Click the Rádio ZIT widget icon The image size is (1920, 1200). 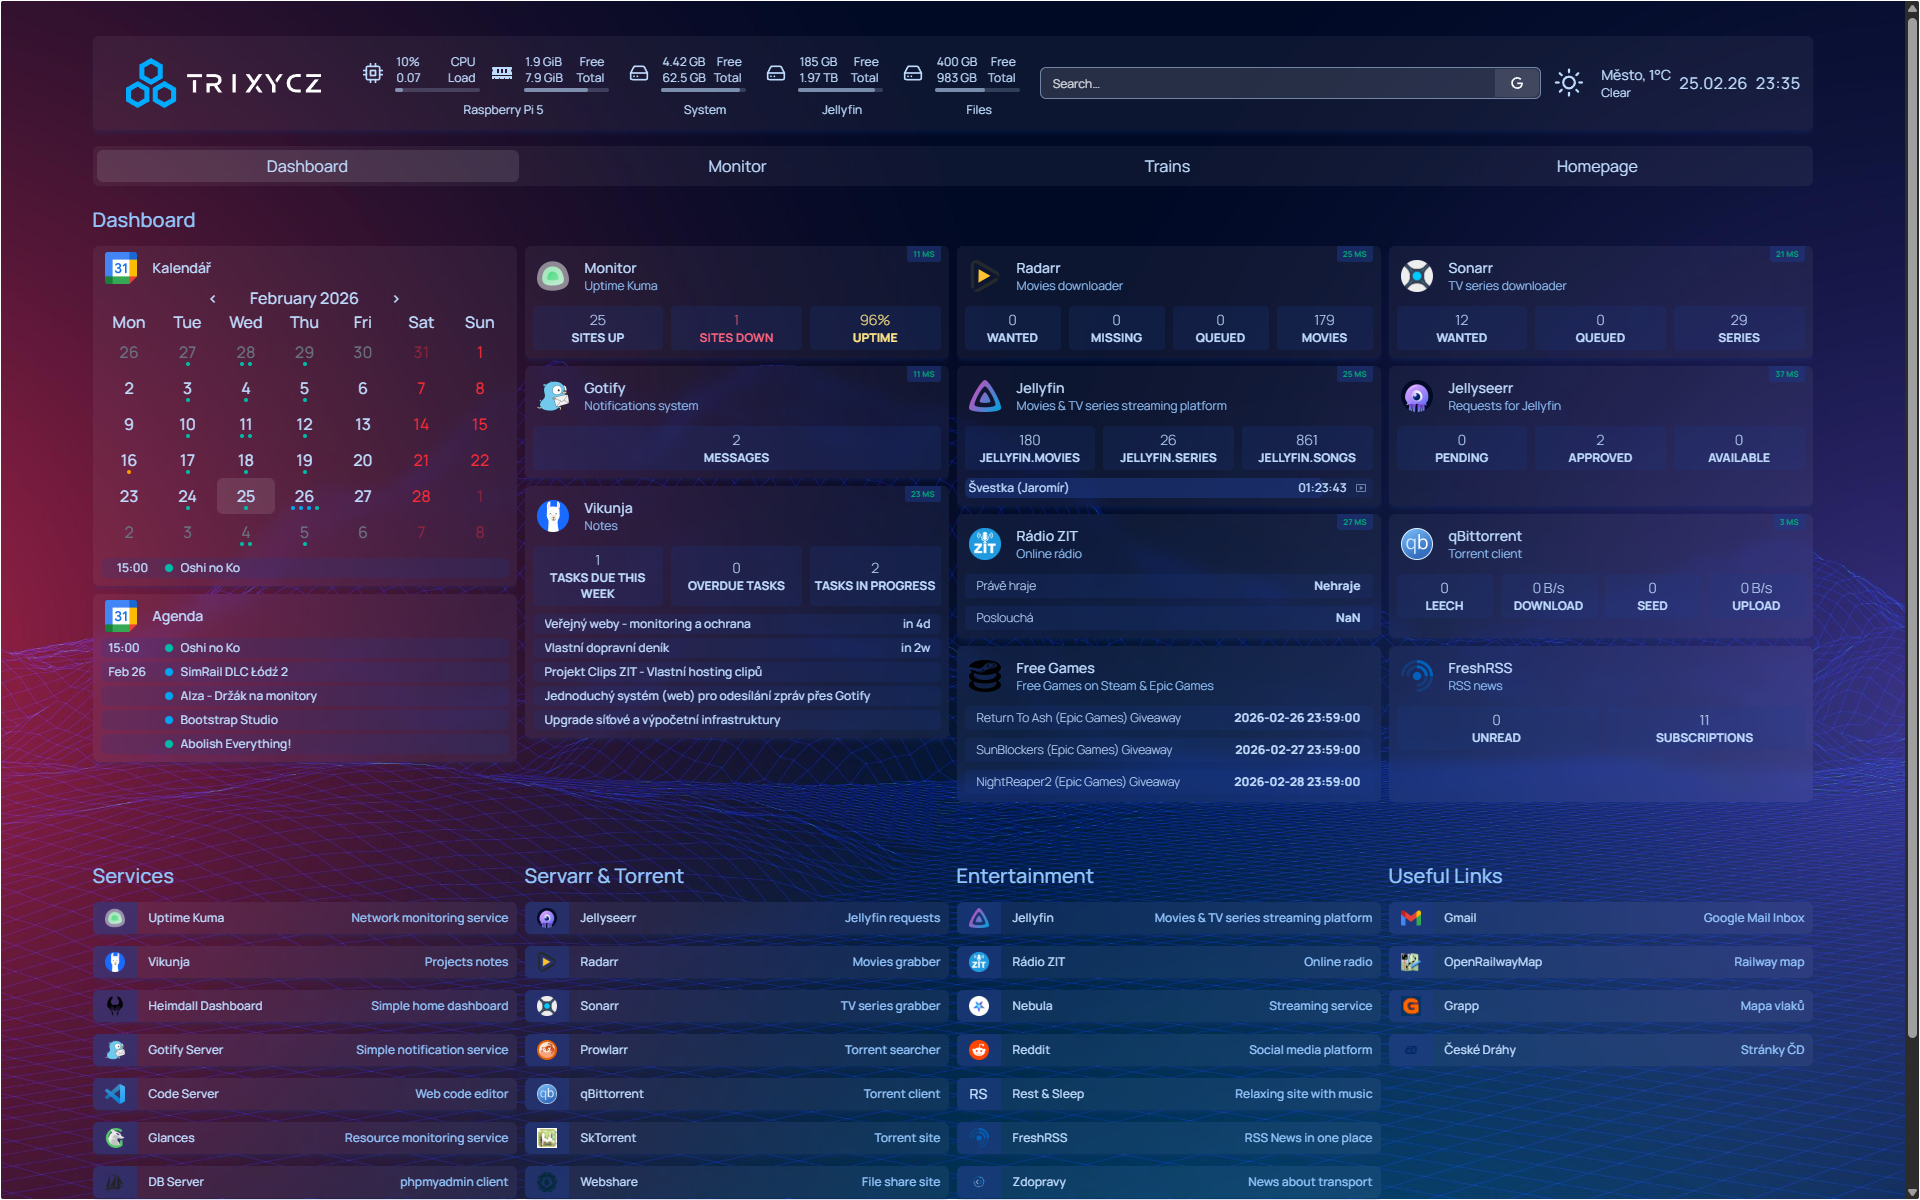[x=985, y=545]
